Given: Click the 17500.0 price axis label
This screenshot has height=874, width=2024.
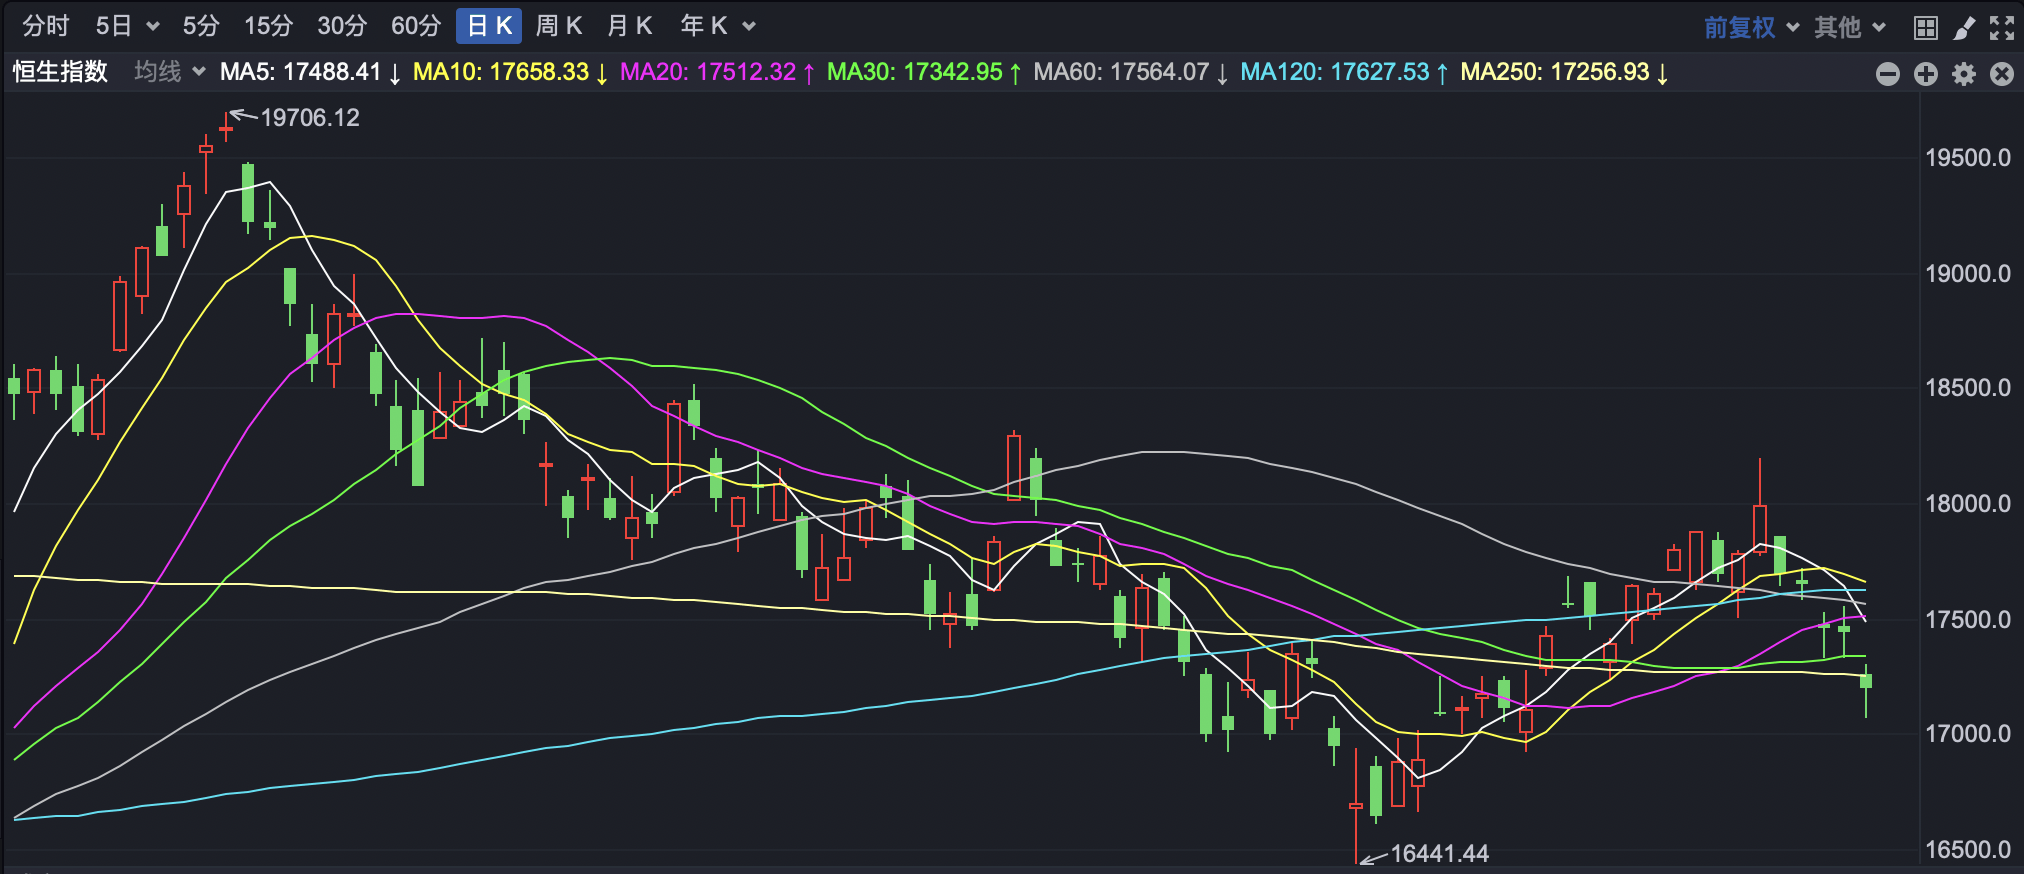Looking at the screenshot, I should (x=1968, y=620).
